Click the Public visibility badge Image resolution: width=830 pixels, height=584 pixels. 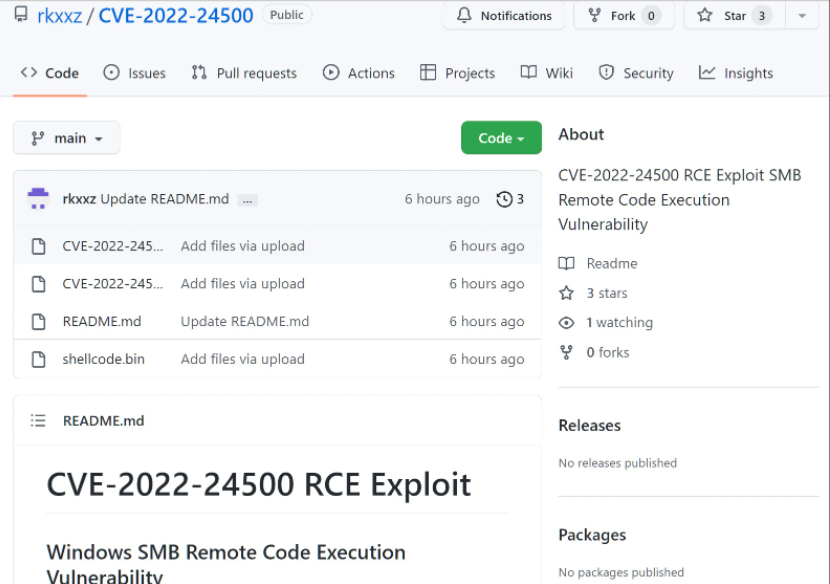tap(287, 15)
